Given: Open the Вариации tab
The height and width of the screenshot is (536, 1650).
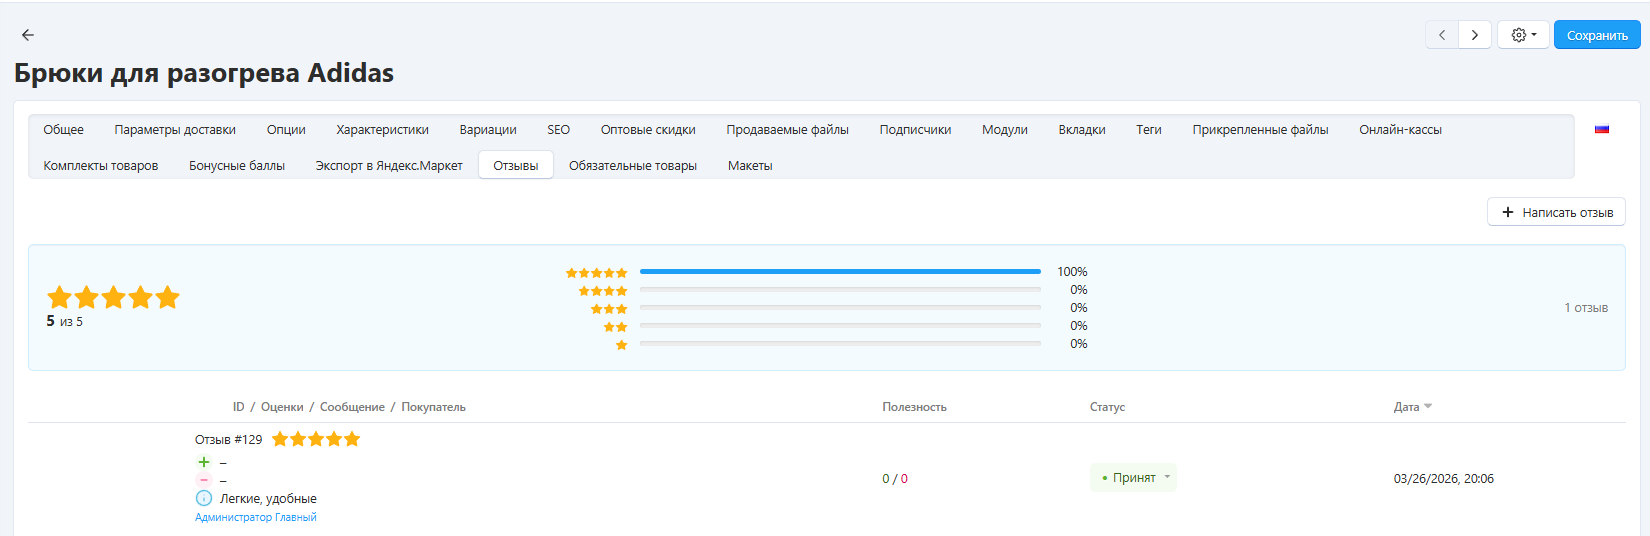Looking at the screenshot, I should [488, 130].
